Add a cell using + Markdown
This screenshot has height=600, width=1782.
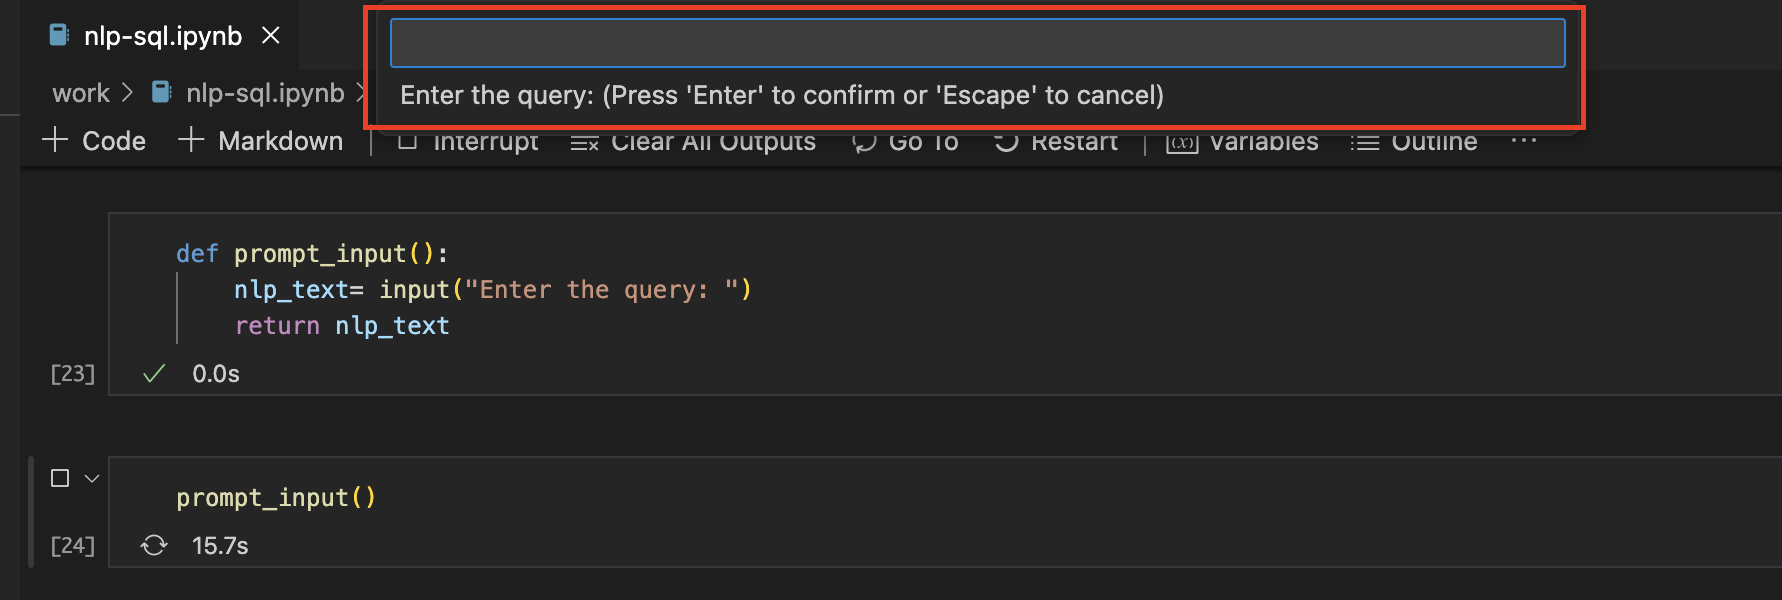pyautogui.click(x=261, y=140)
